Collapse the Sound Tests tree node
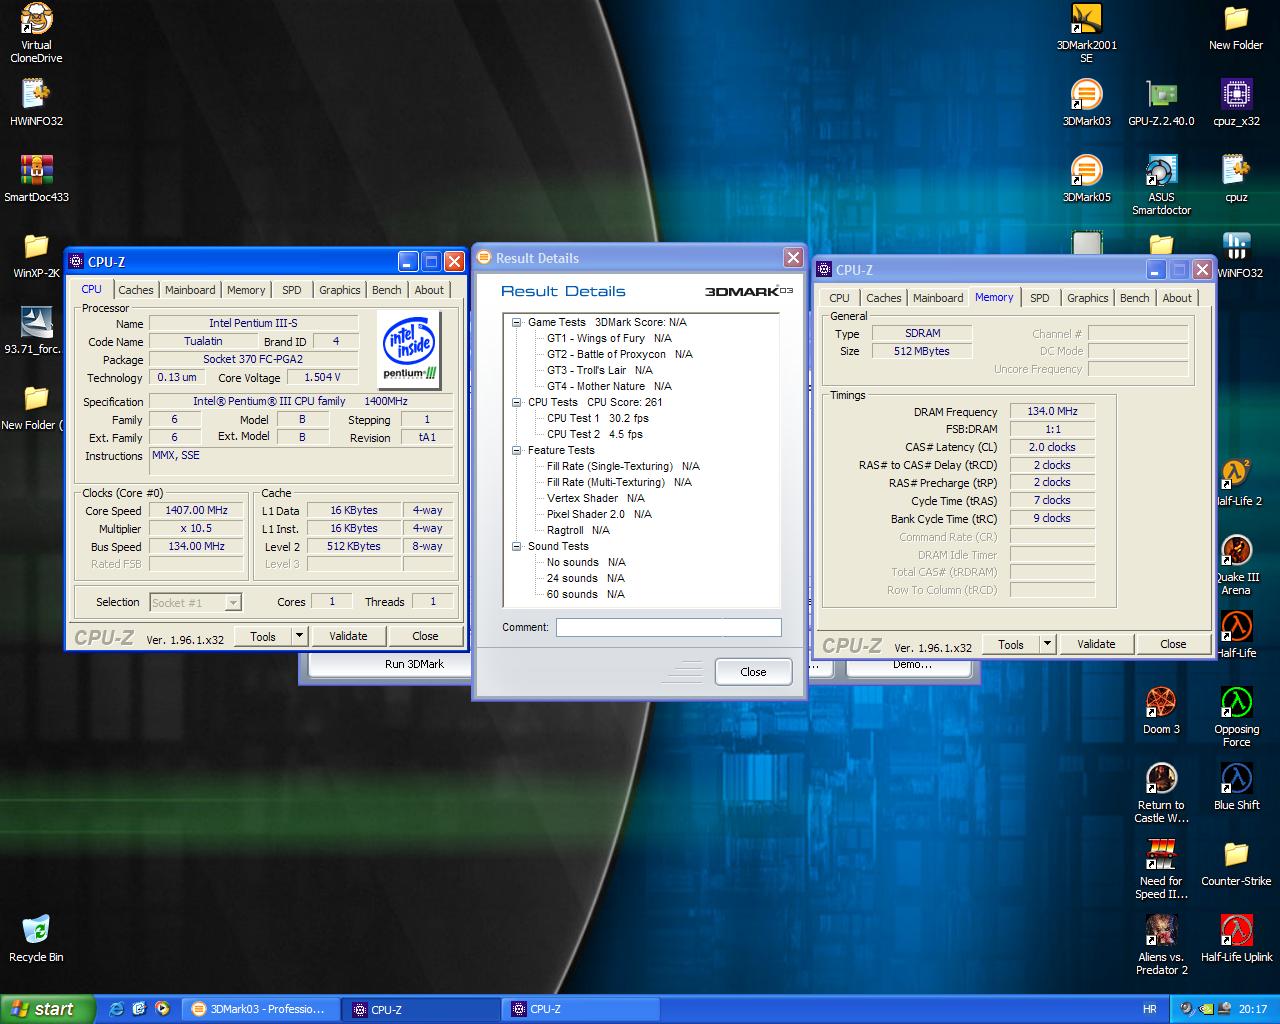 coord(517,546)
